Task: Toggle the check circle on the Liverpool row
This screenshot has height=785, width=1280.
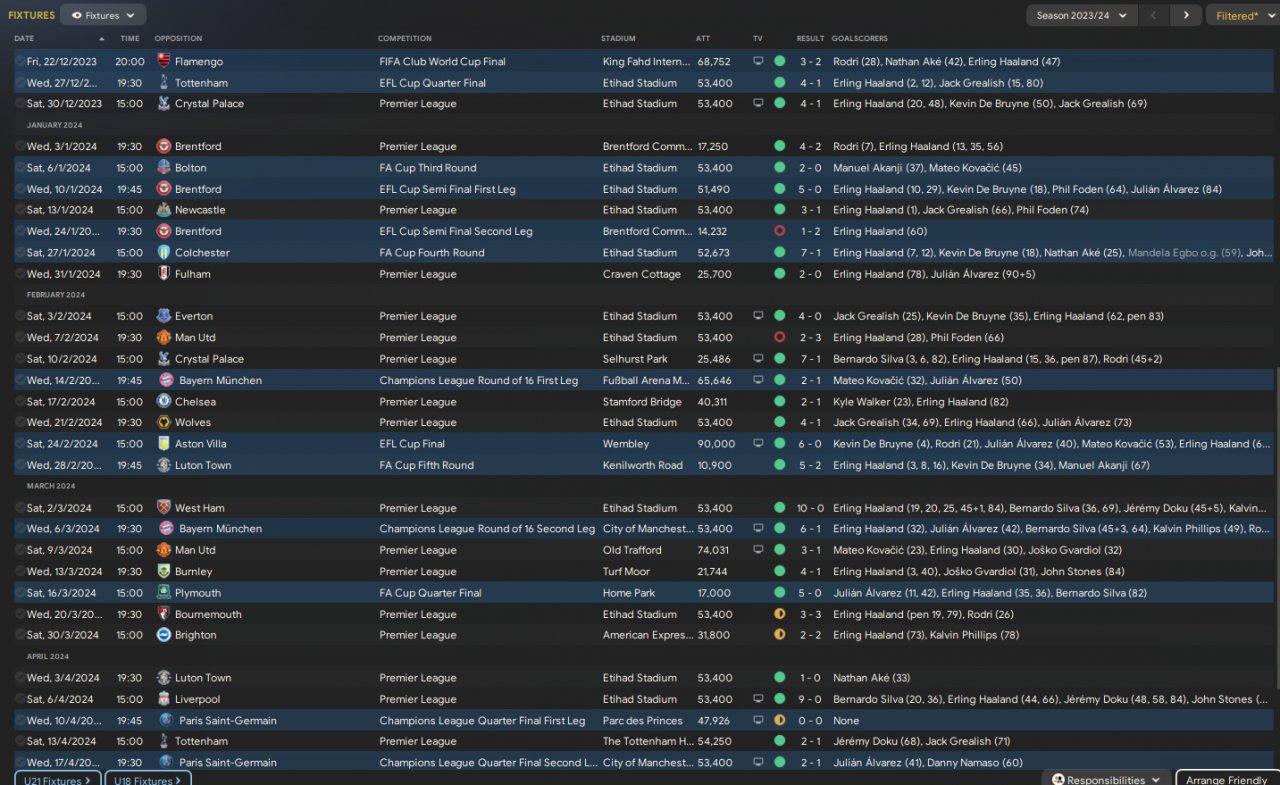Action: [x=19, y=699]
